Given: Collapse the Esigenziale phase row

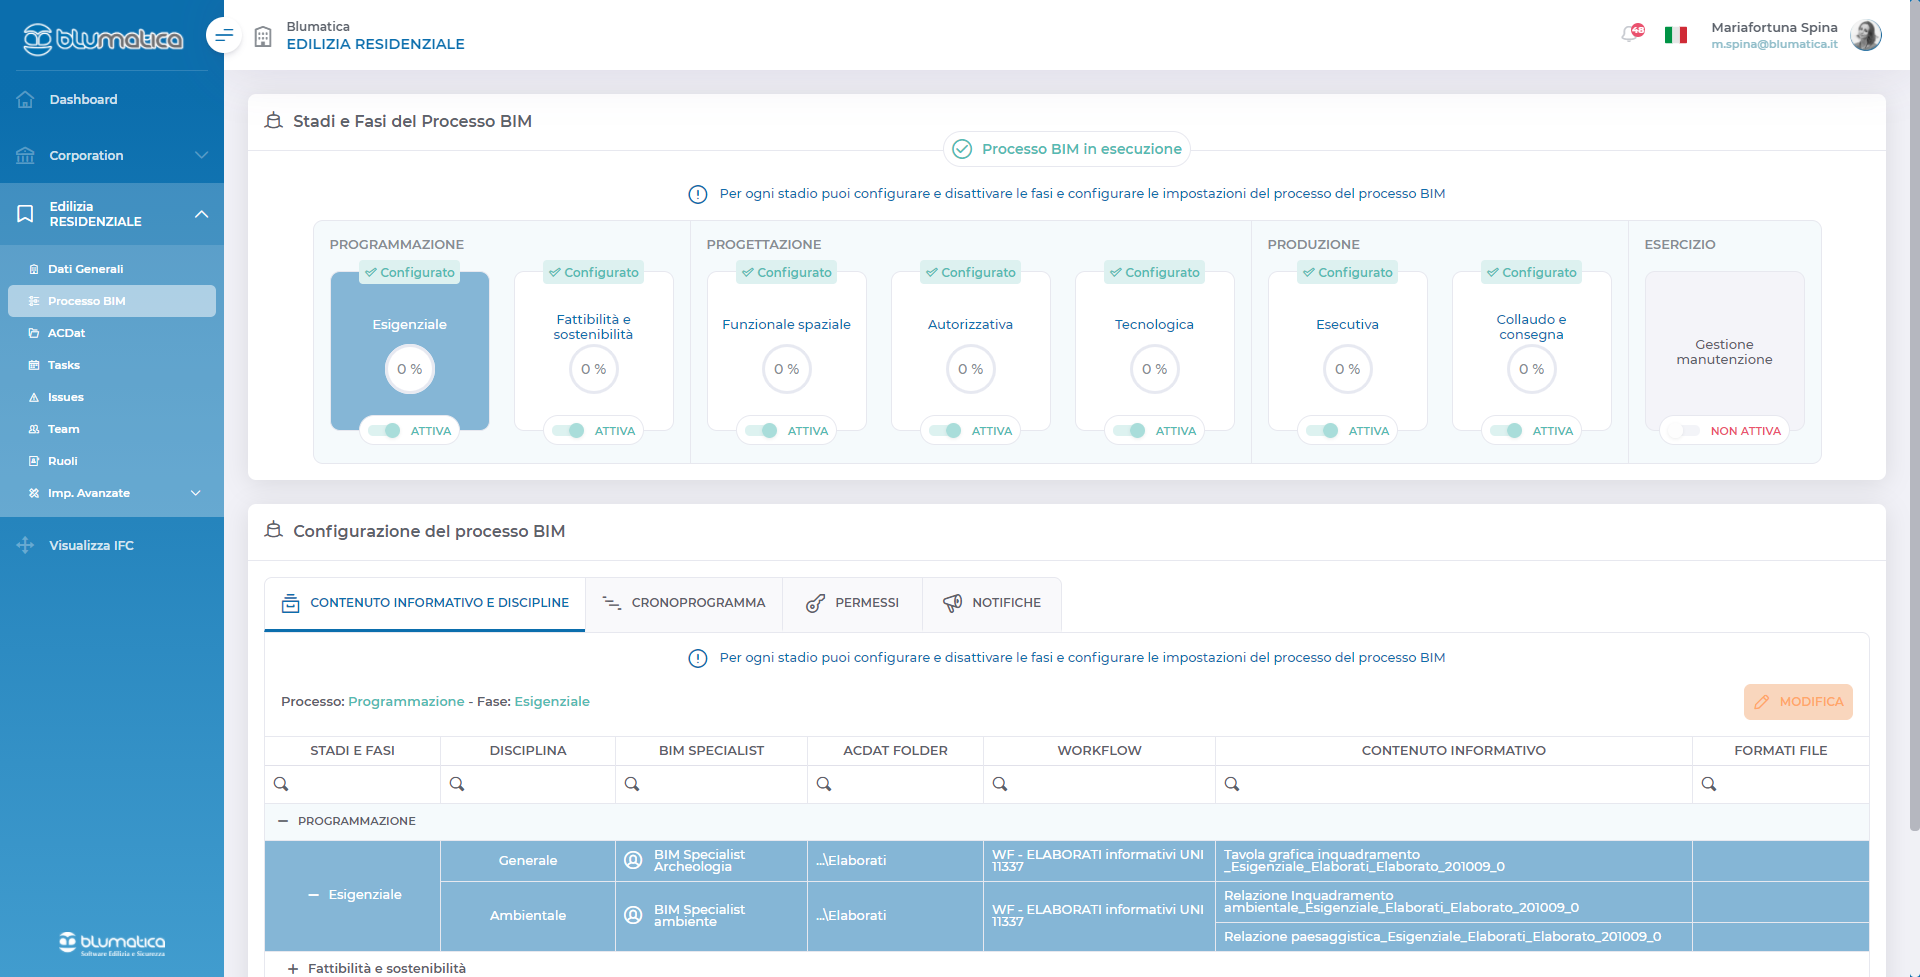Looking at the screenshot, I should [314, 895].
